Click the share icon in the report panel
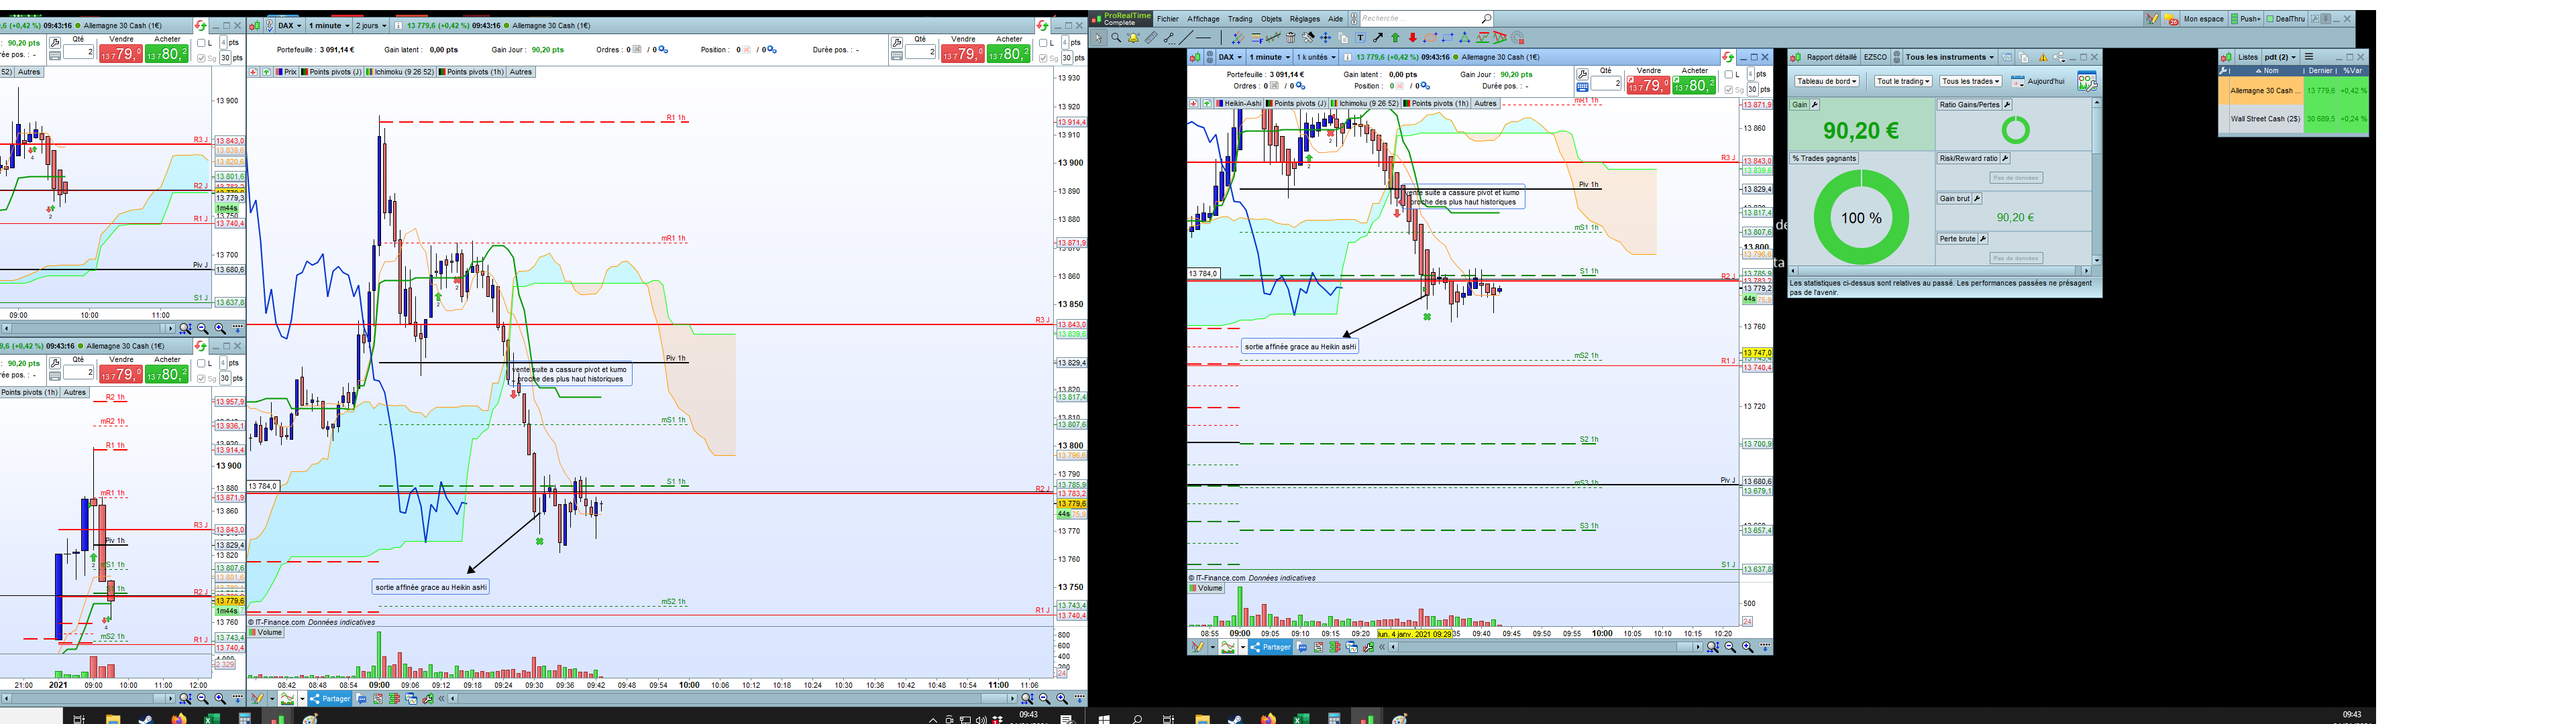Screen dimensions: 2576x724 pos(2058,57)
